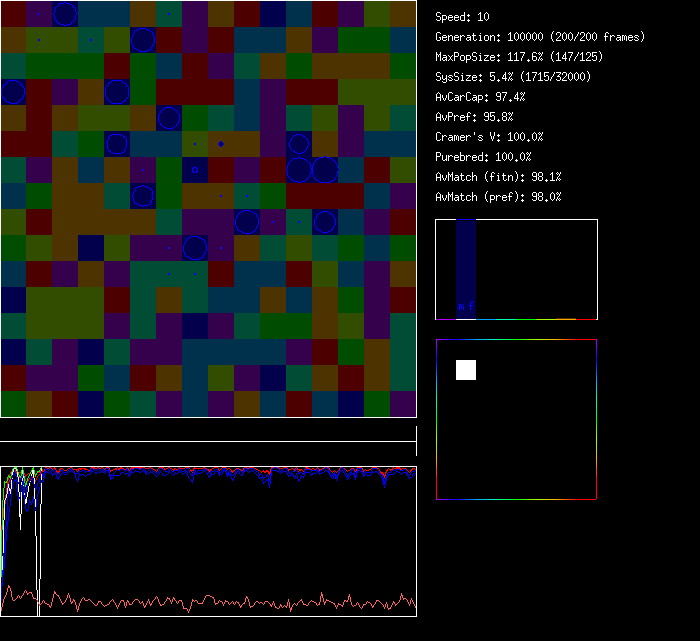Click the Generation: 100000 counter text
Screen dimensions: 700x641
click(x=540, y=37)
